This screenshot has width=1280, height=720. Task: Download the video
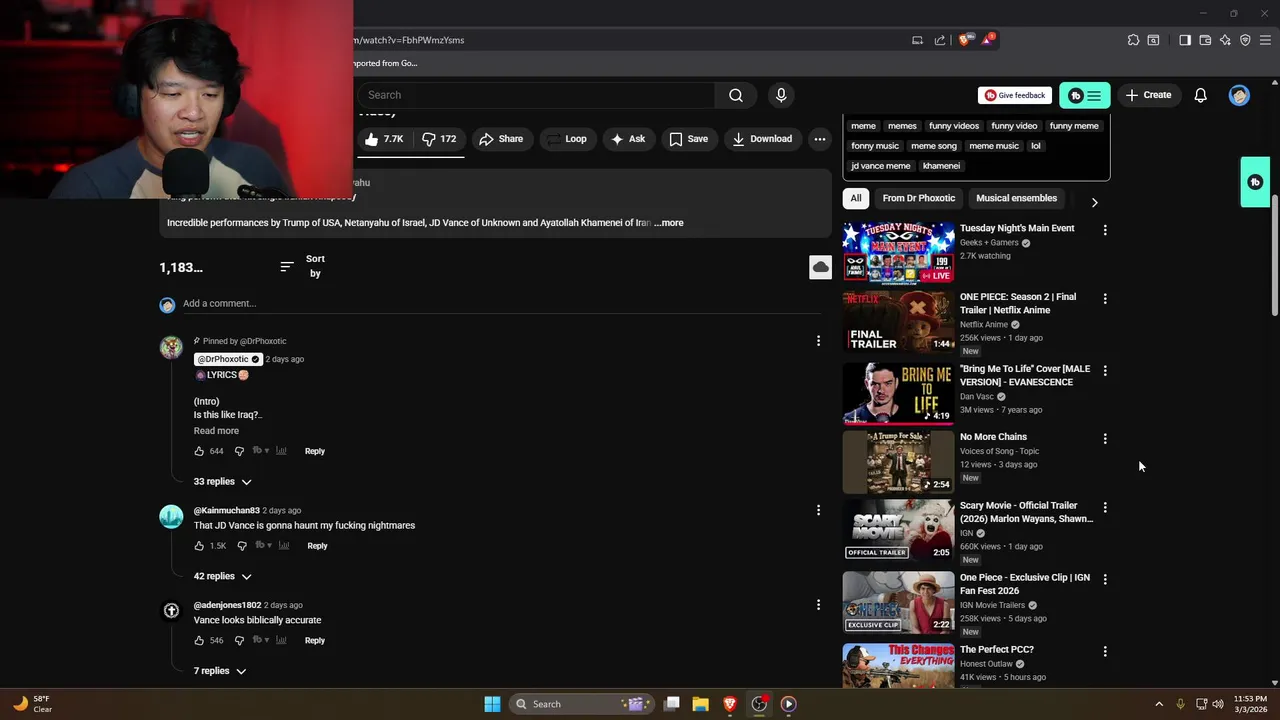coord(762,139)
